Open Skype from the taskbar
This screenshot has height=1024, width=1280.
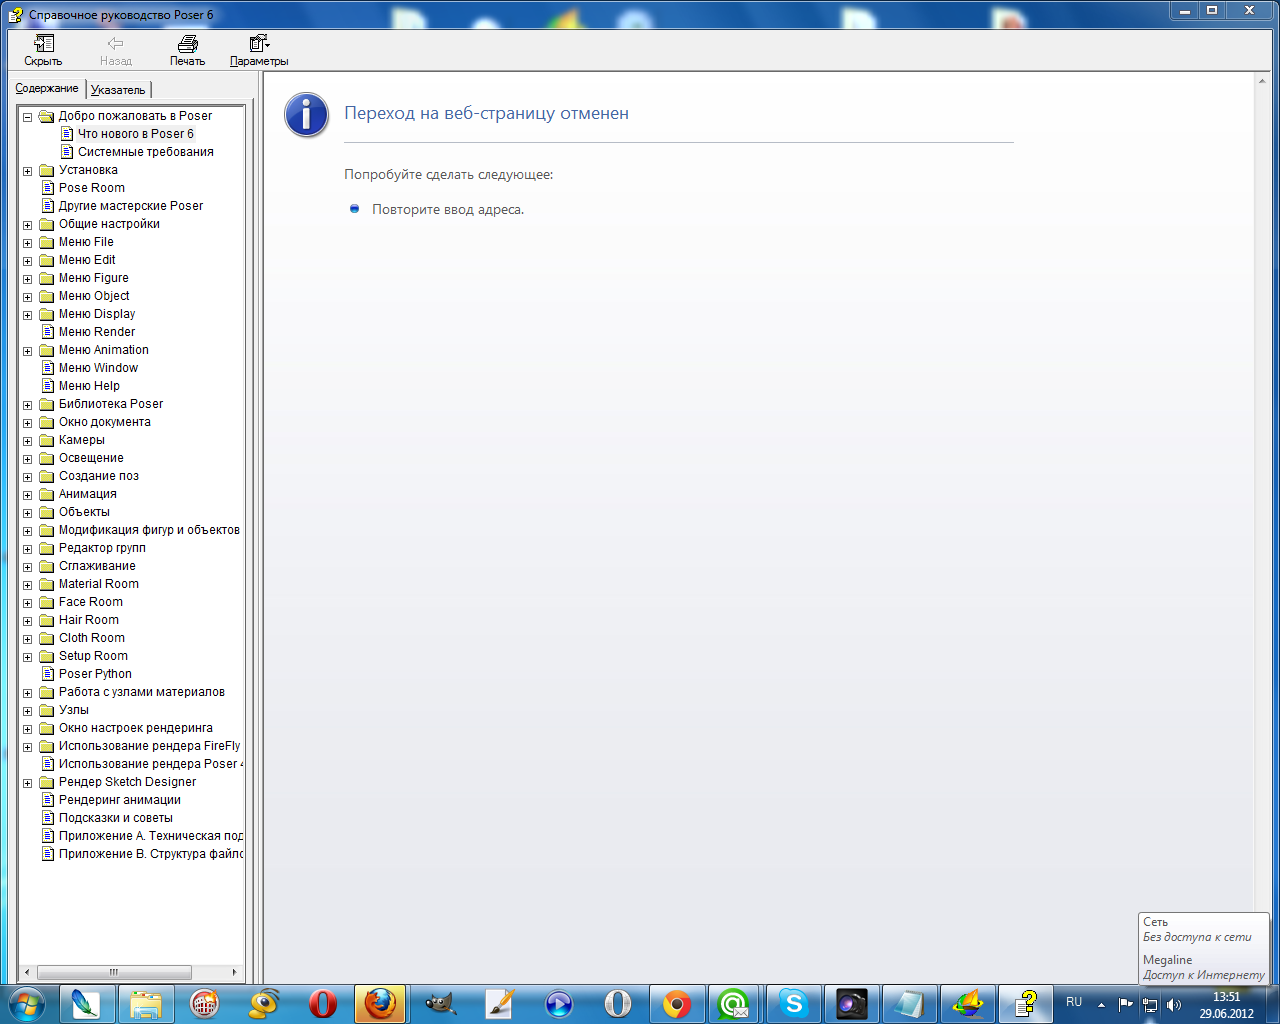coord(794,1003)
